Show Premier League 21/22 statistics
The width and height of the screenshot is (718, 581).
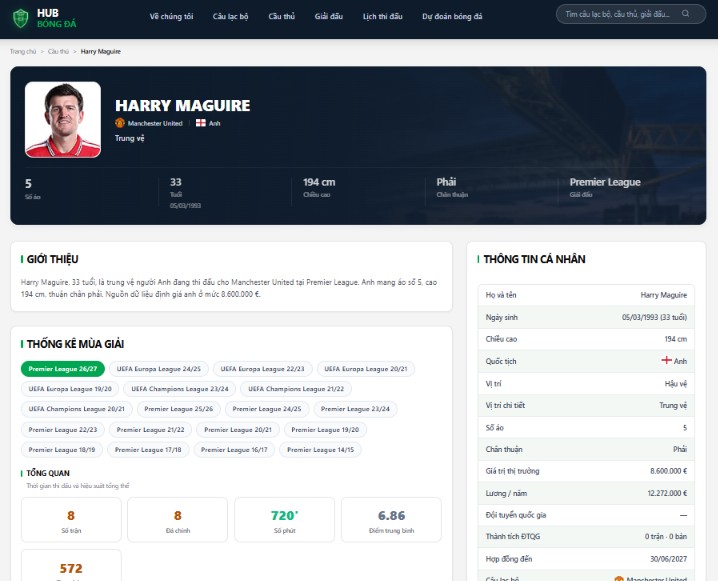(x=151, y=429)
